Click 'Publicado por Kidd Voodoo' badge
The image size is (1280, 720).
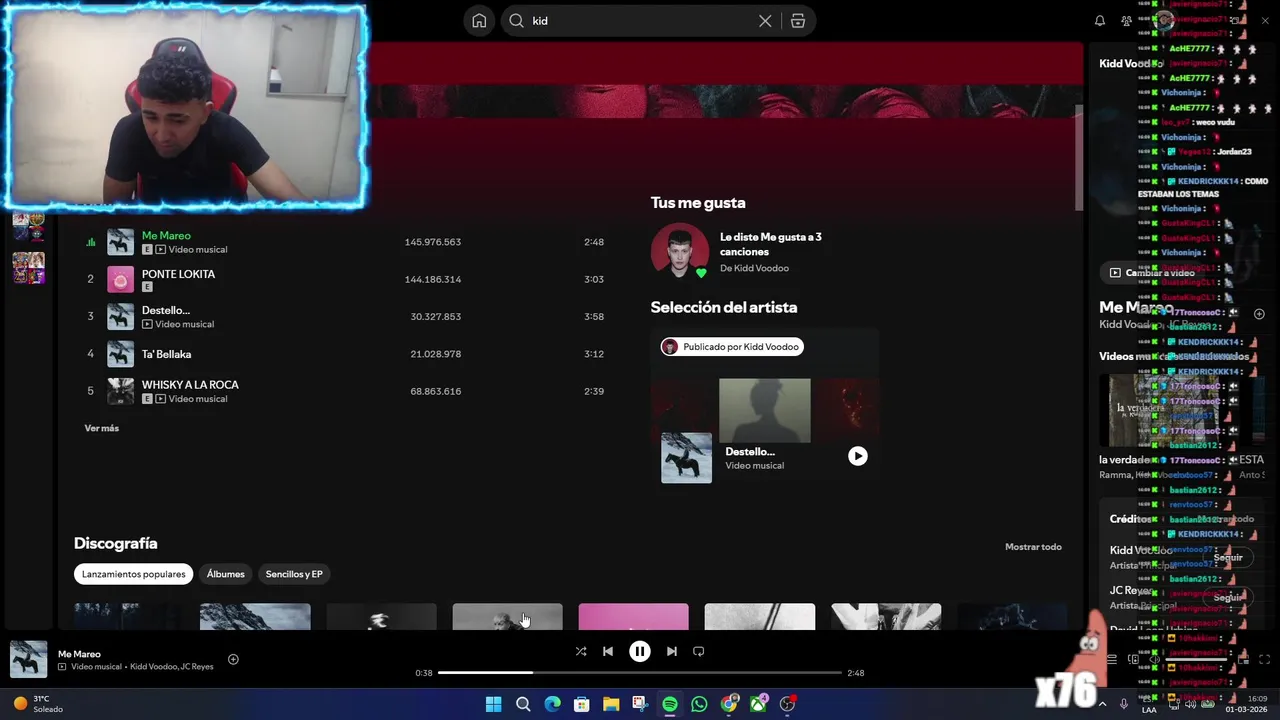click(x=732, y=347)
